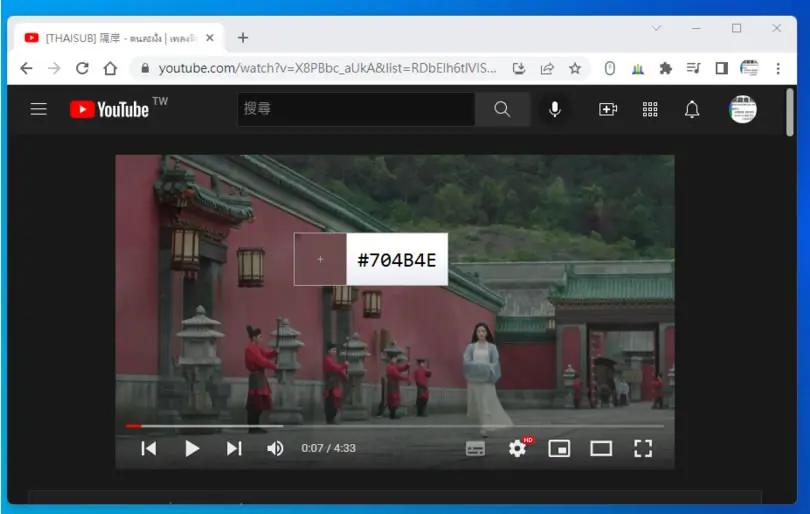
Task: Open the create video icon
Action: click(x=608, y=109)
